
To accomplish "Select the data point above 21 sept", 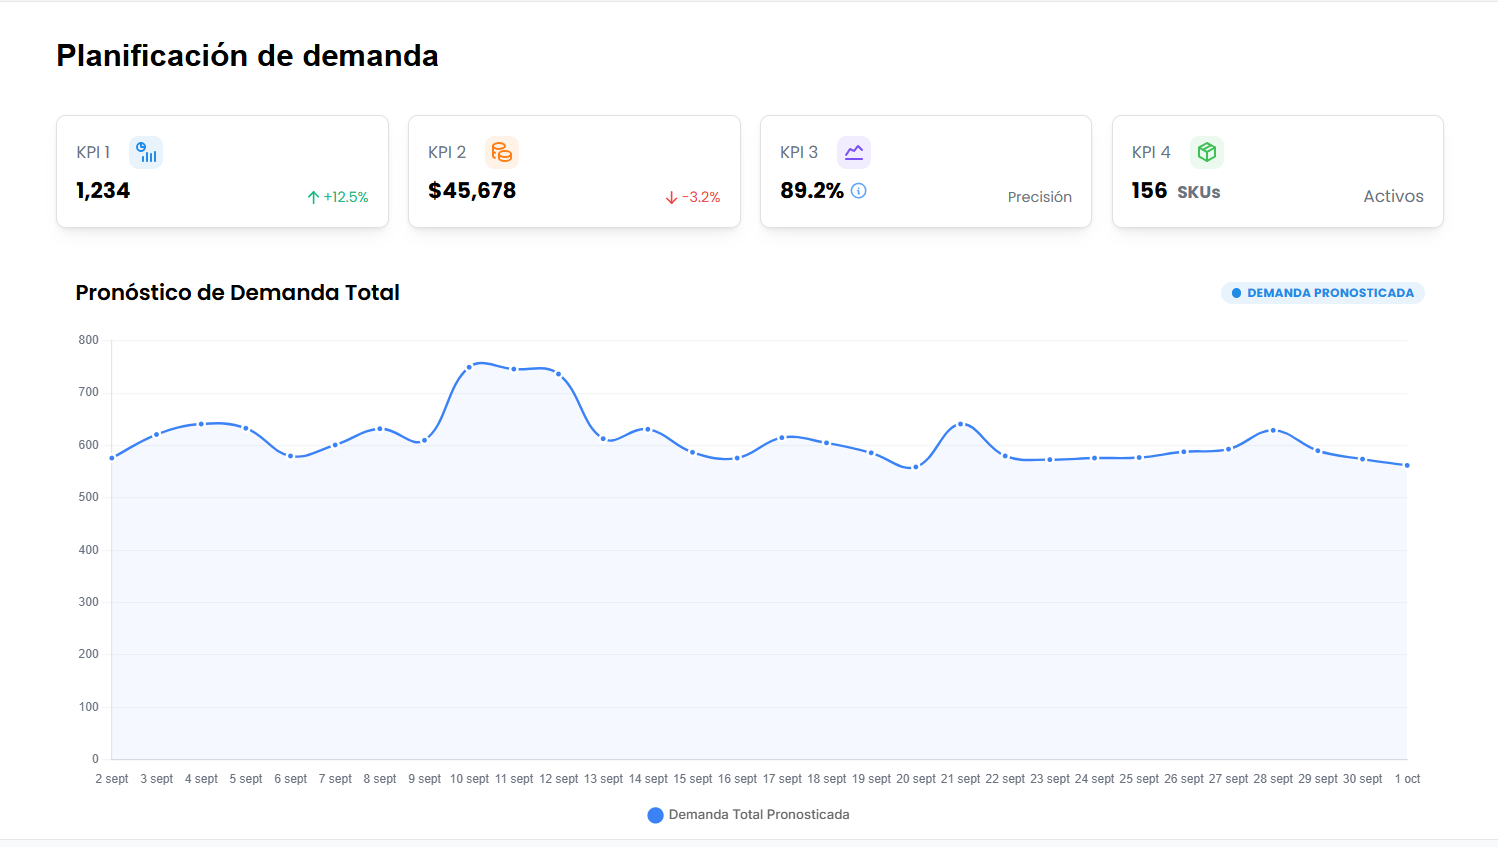I will click(x=960, y=423).
